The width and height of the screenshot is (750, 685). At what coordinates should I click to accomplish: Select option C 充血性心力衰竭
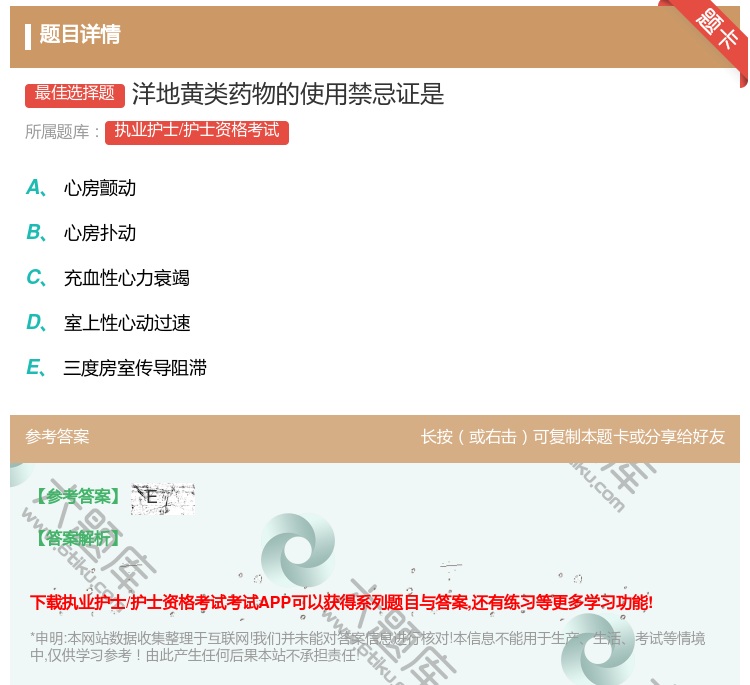(x=127, y=278)
